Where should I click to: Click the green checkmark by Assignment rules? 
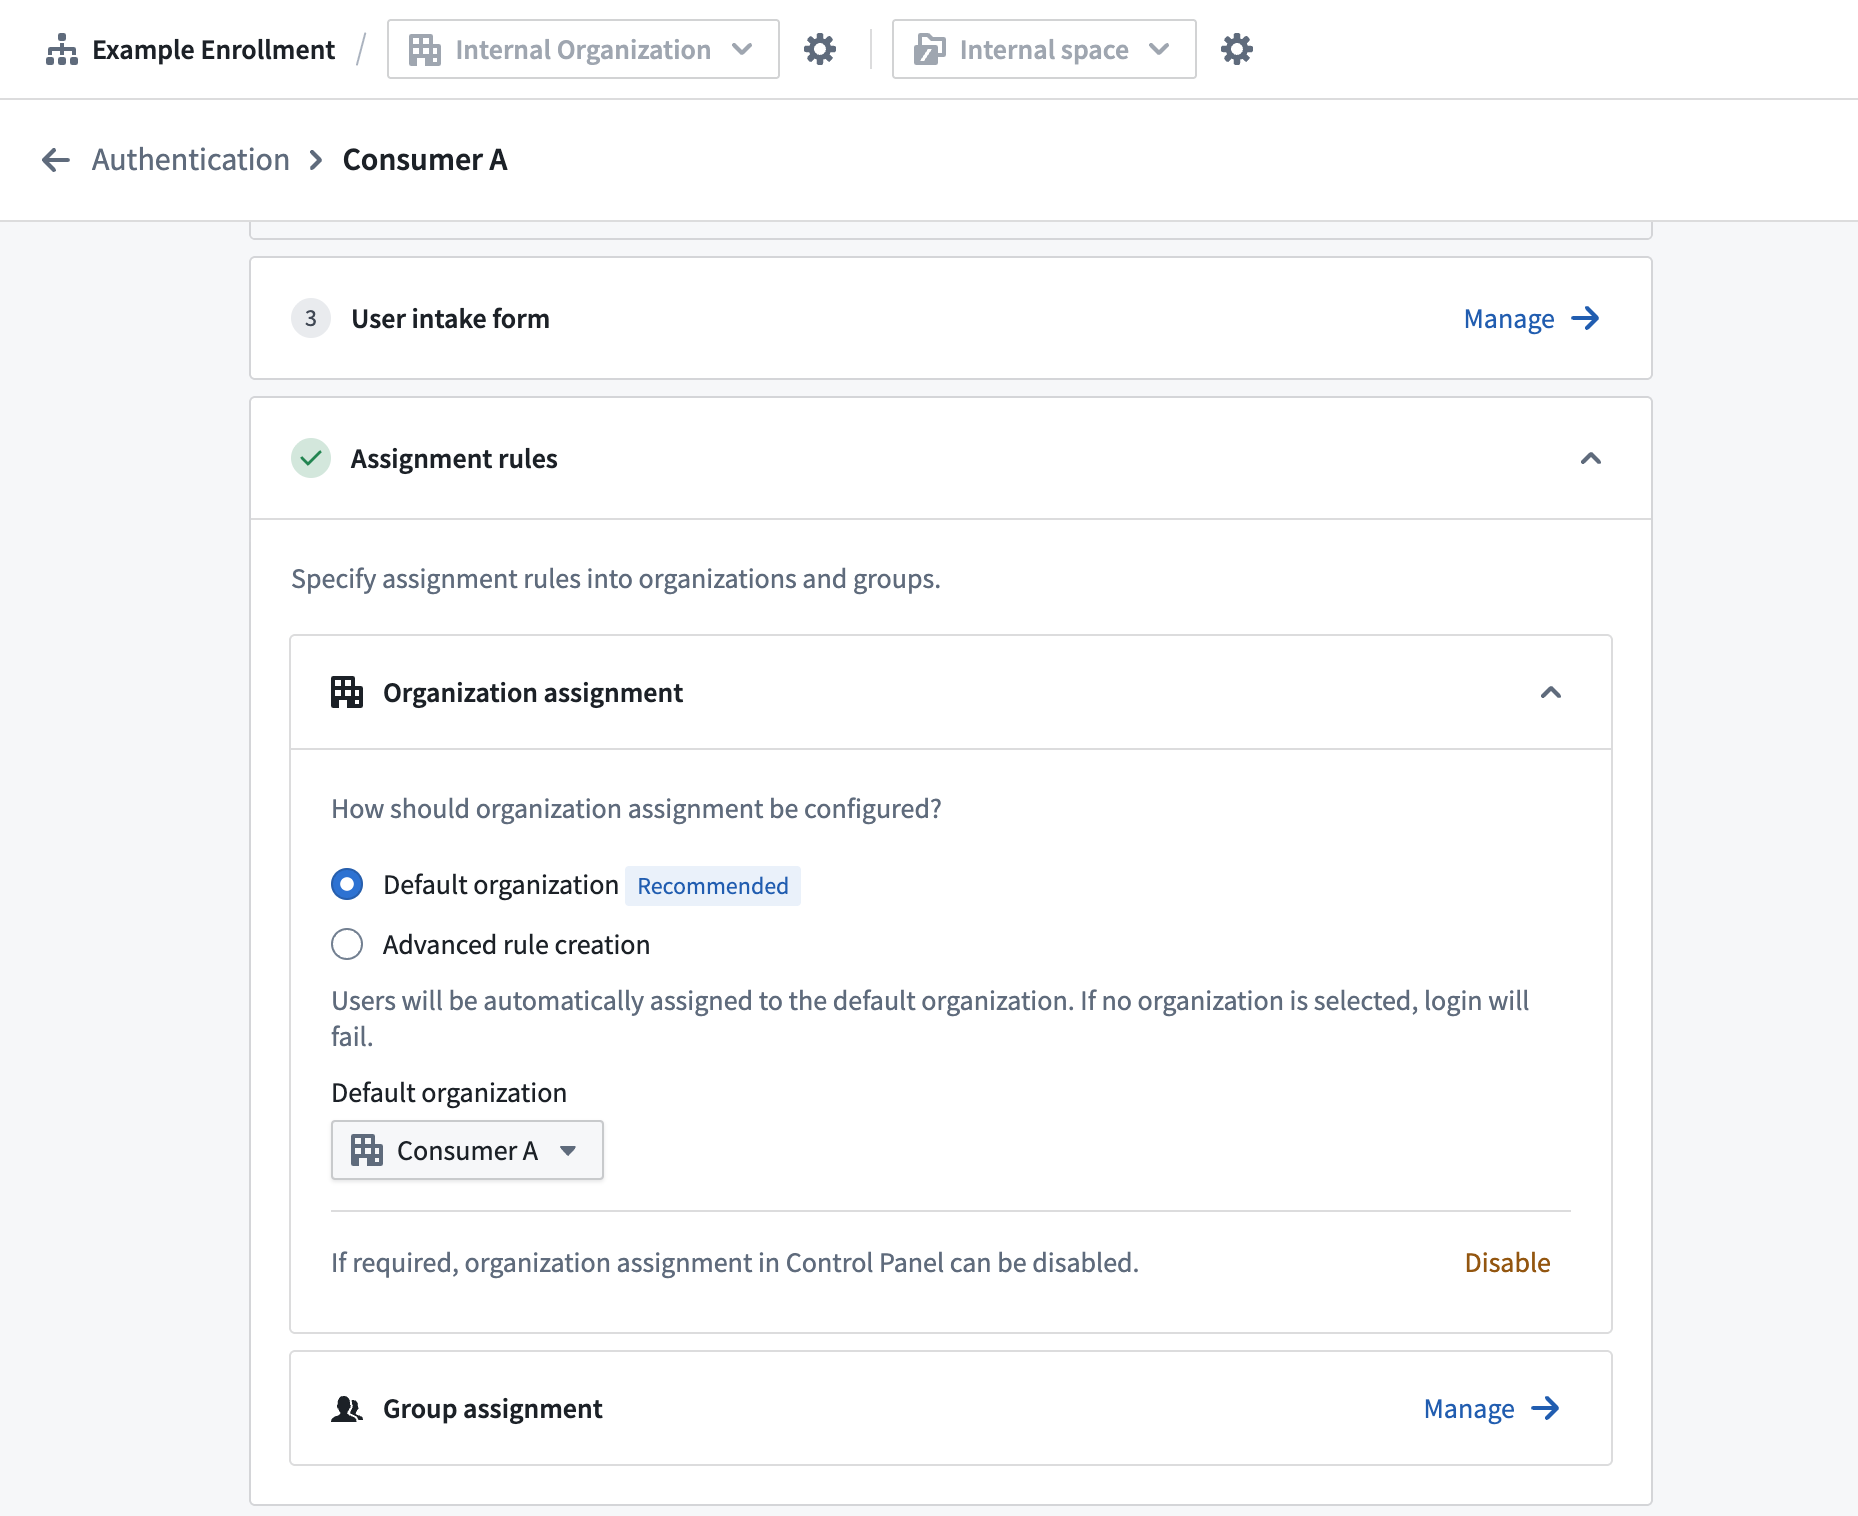(311, 458)
